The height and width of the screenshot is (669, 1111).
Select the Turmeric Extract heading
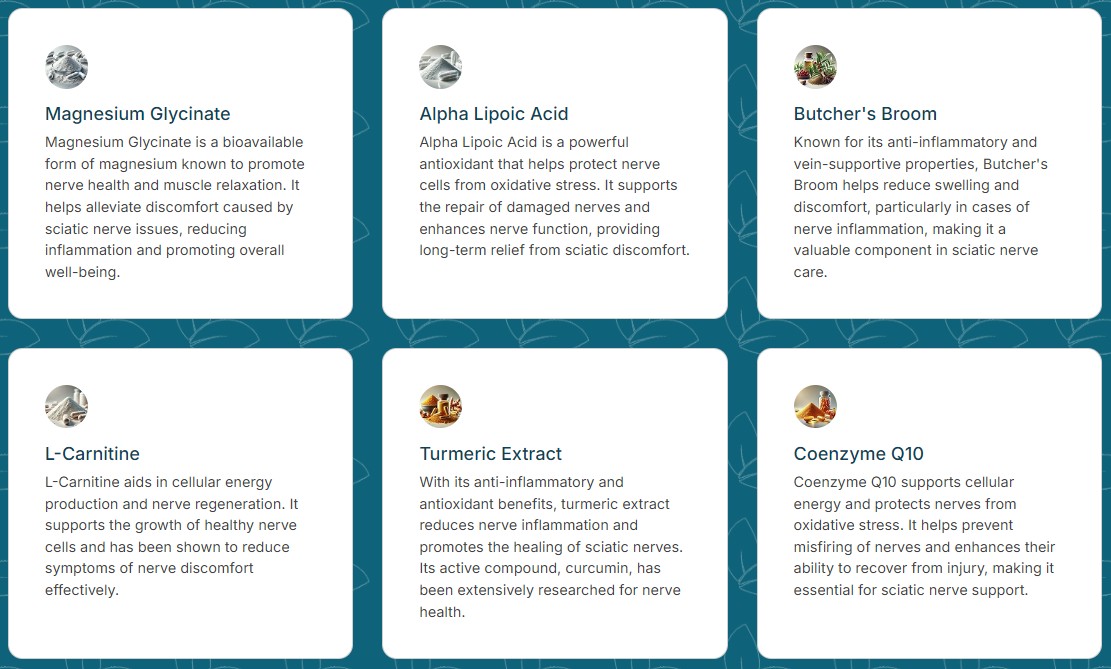490,454
